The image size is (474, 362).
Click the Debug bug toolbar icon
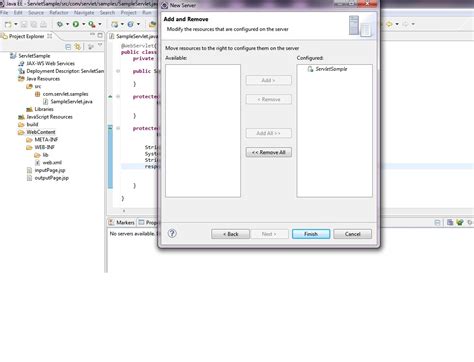pos(60,24)
